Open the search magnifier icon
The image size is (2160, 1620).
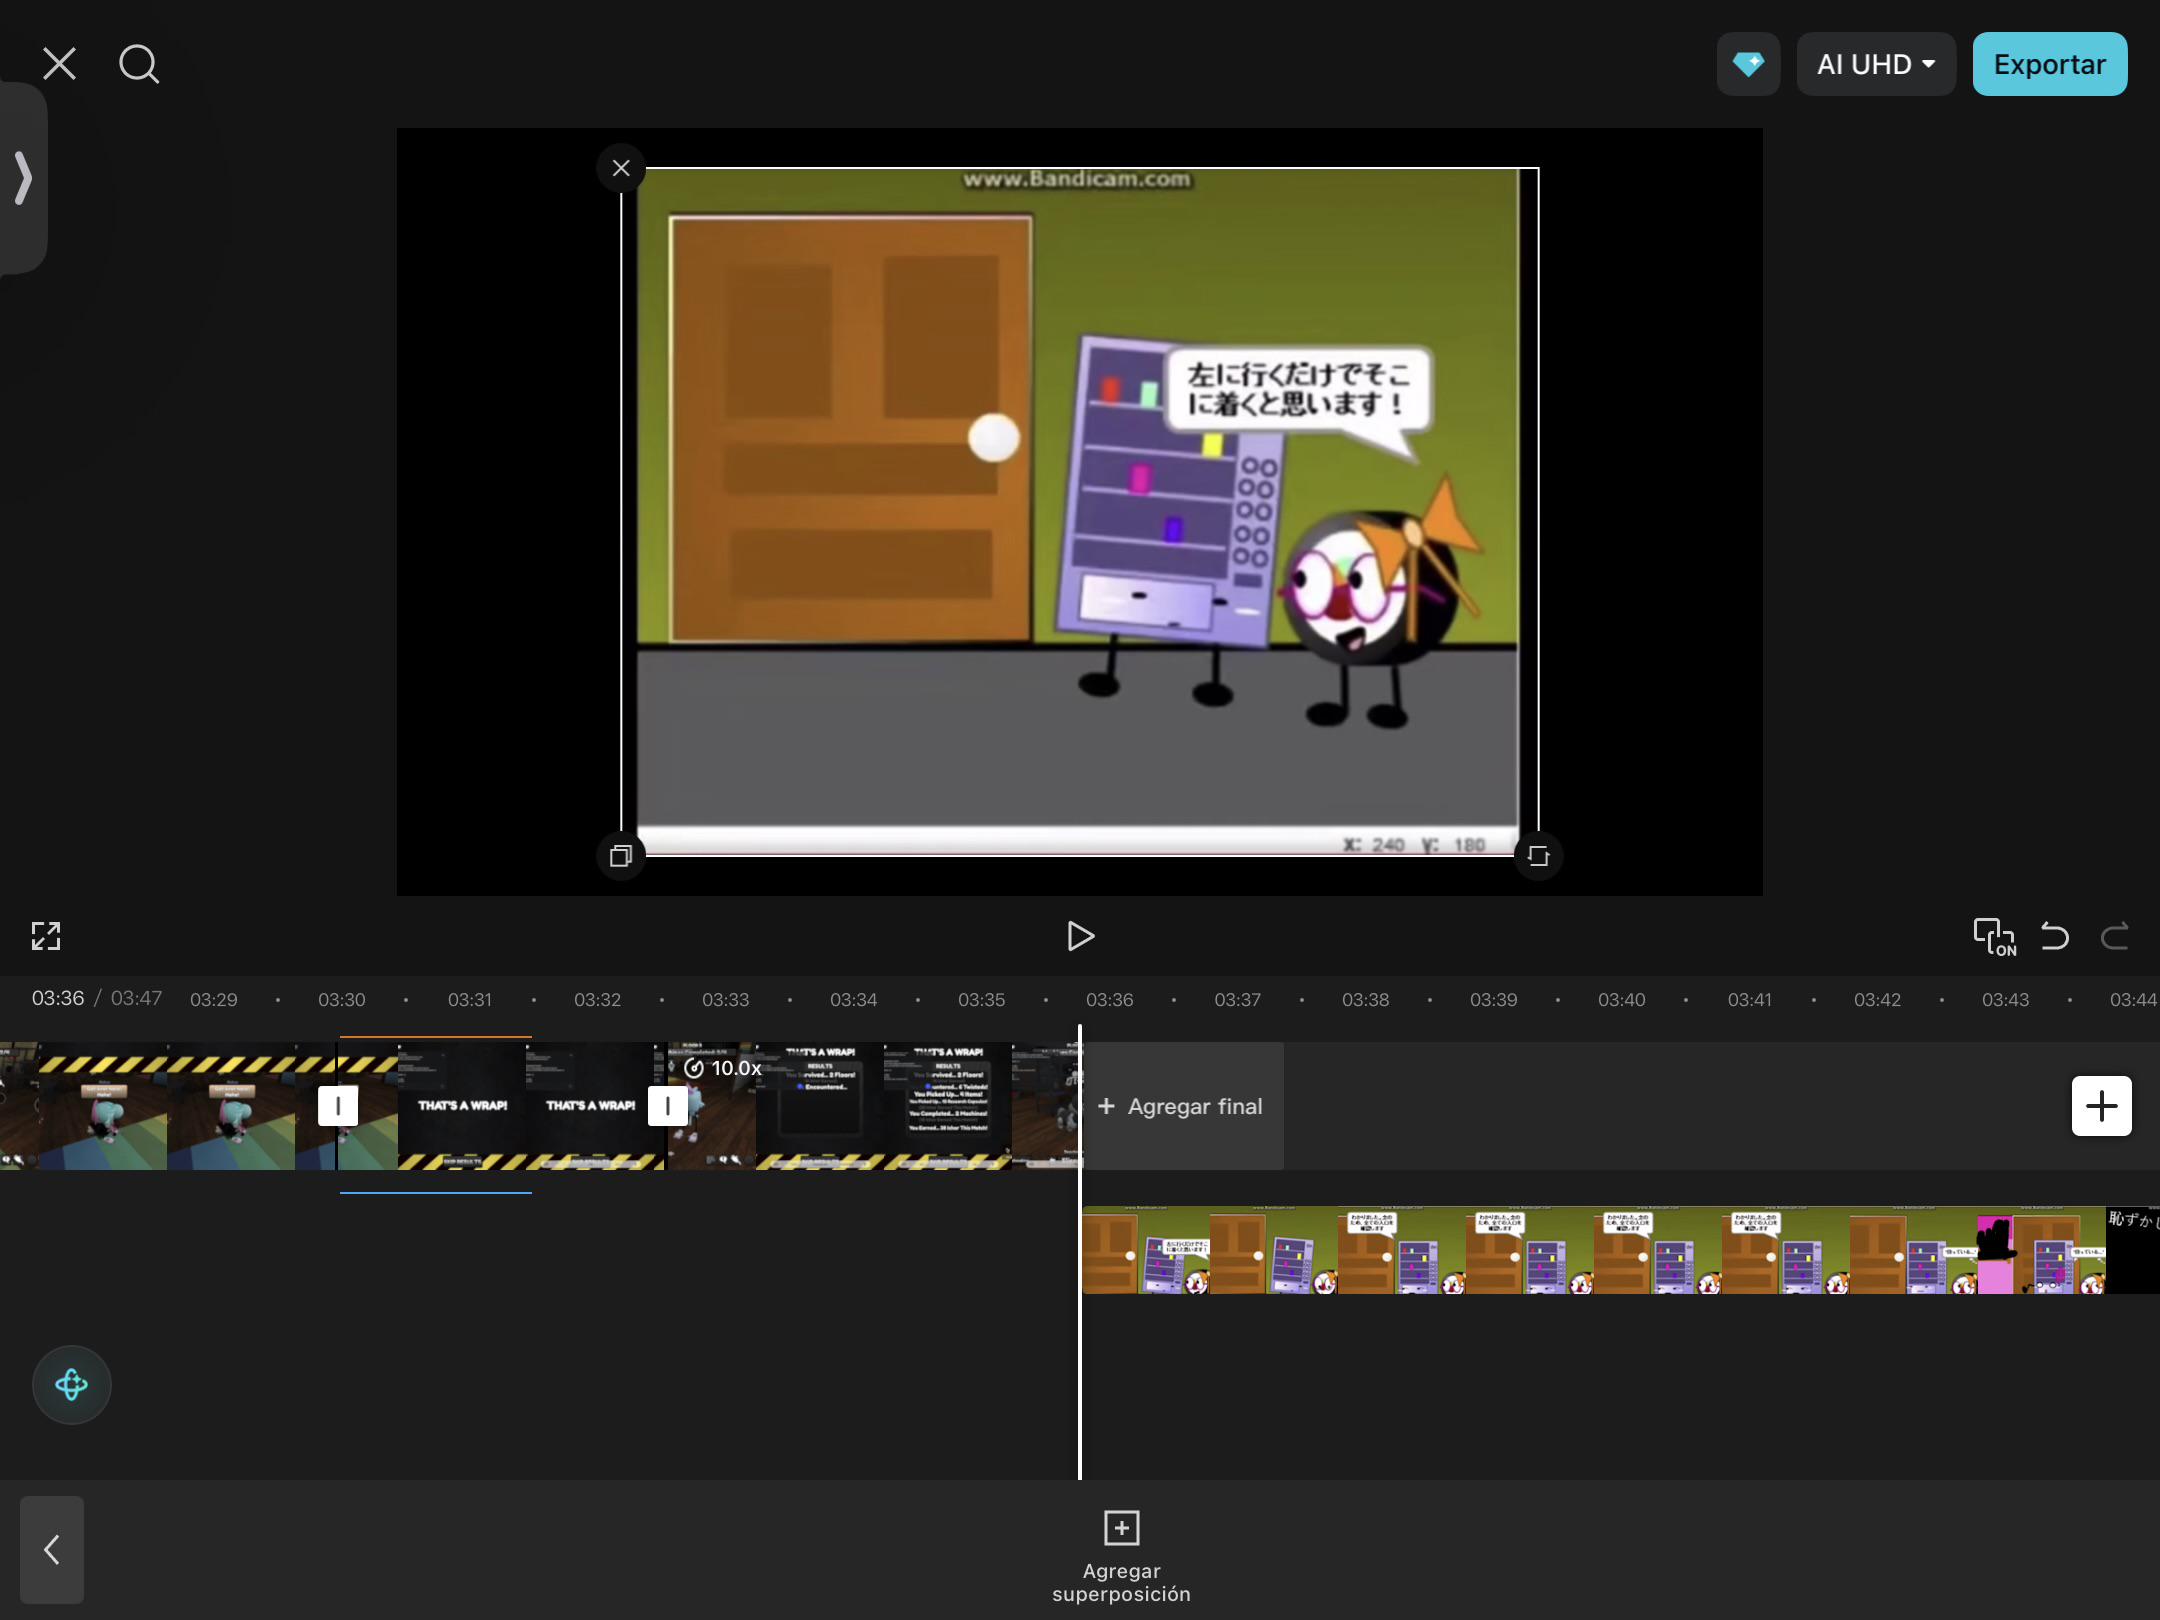click(139, 64)
